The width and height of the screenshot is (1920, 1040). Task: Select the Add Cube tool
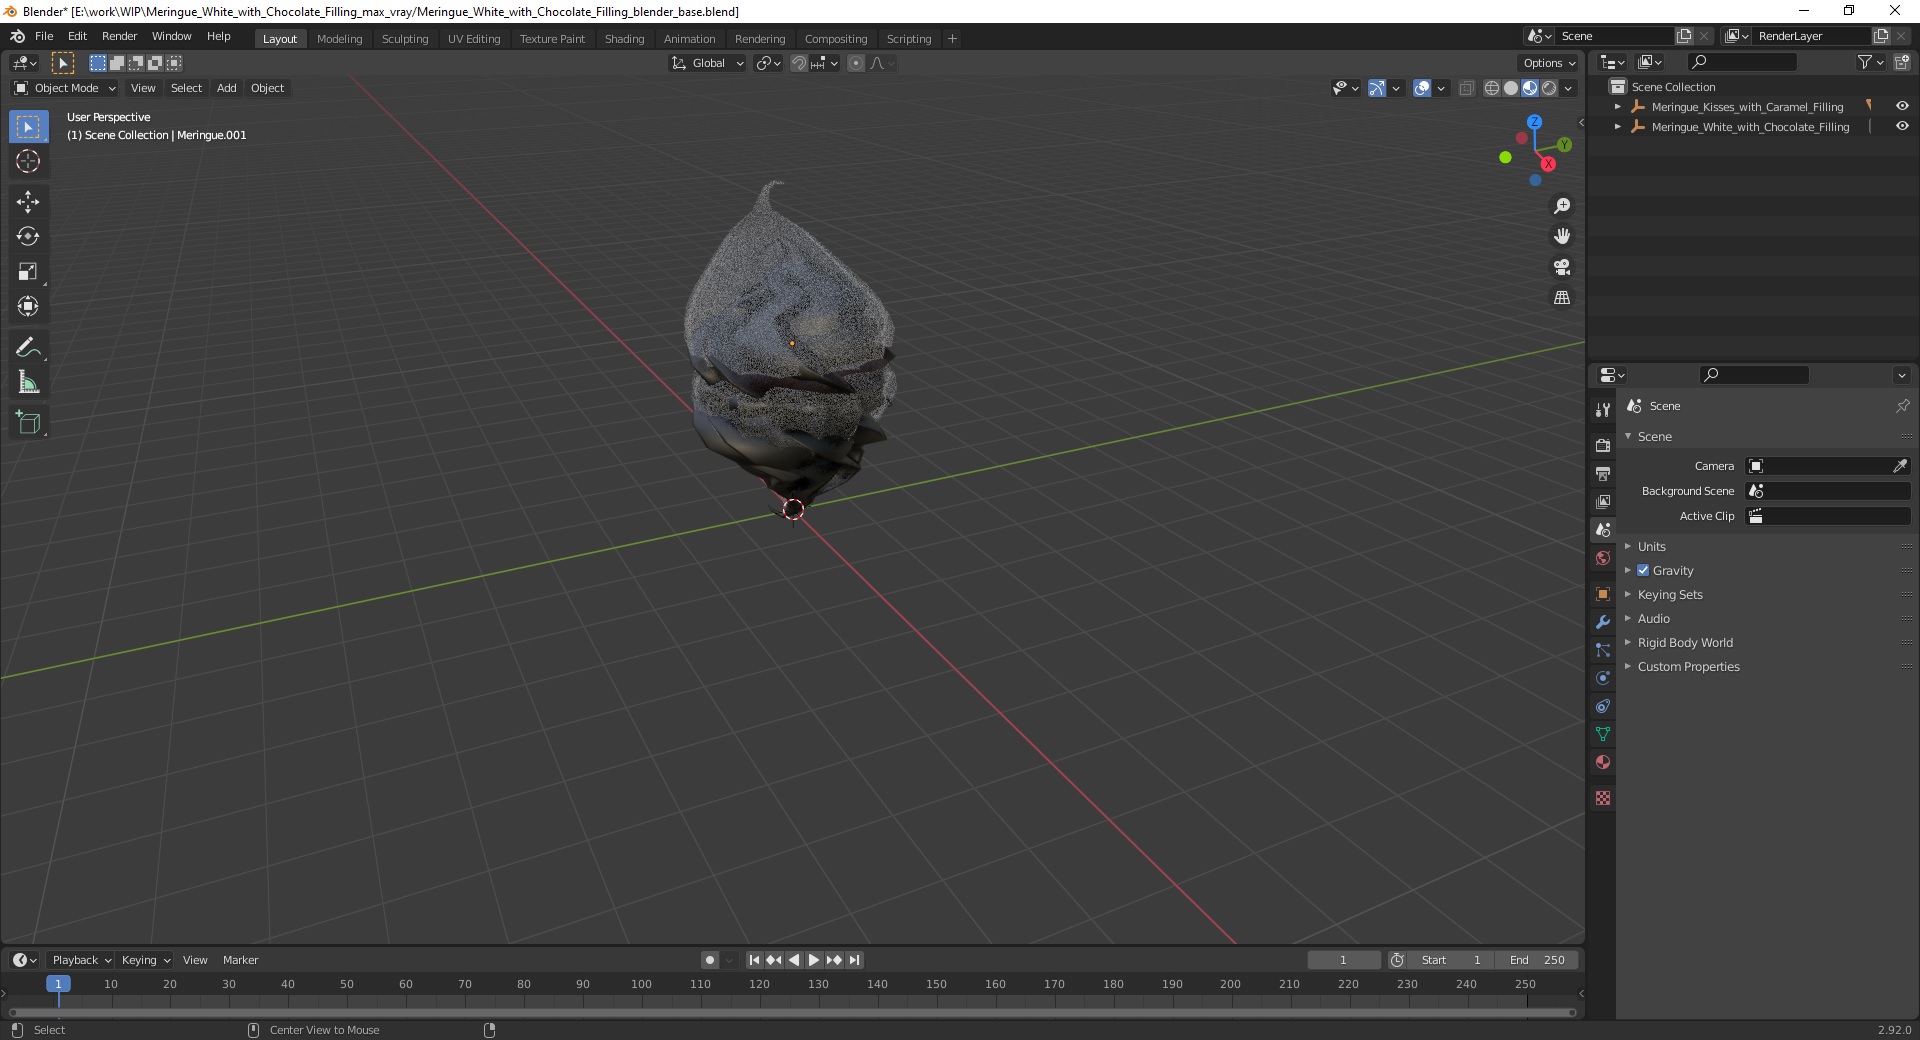(x=28, y=423)
